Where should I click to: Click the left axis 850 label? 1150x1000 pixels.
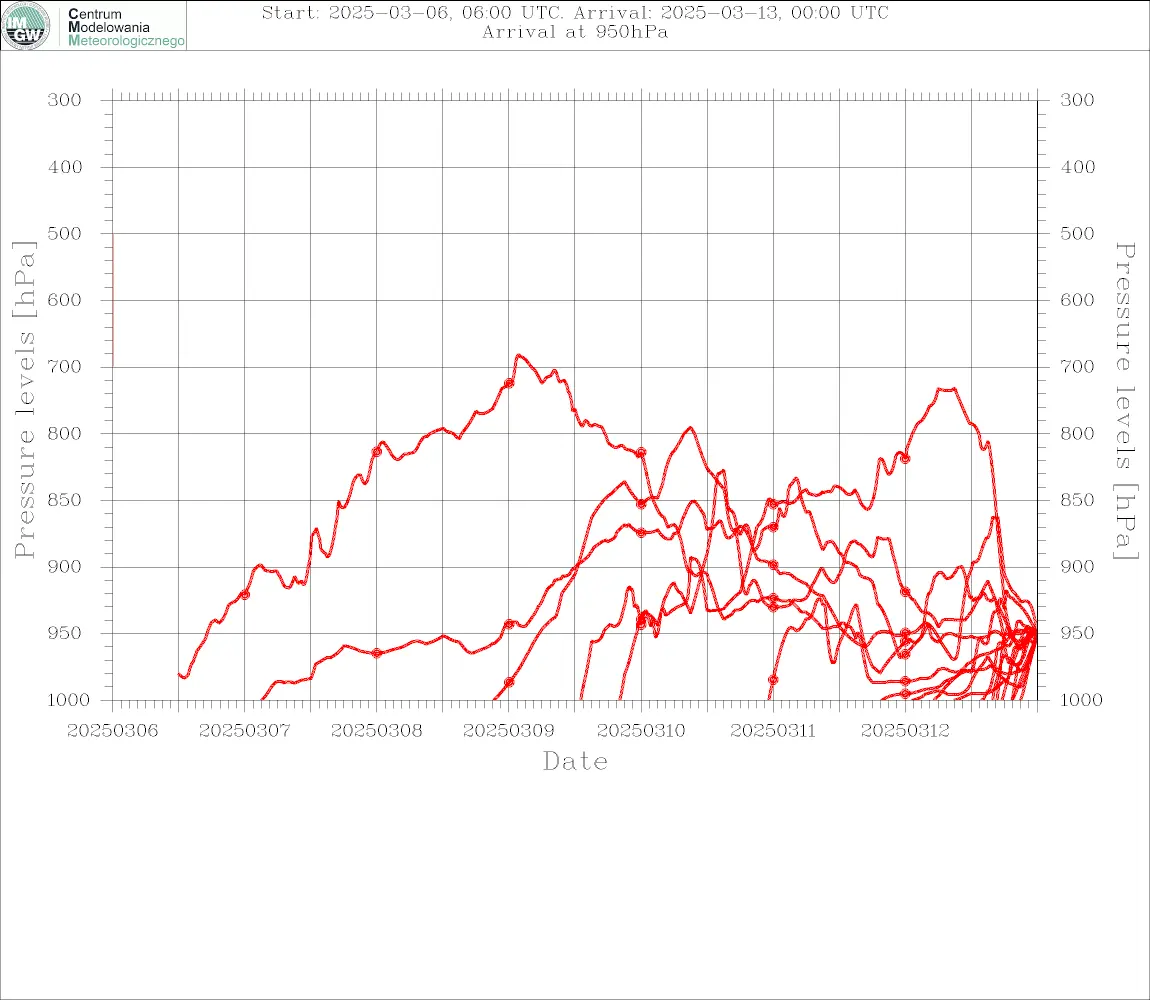(65, 500)
